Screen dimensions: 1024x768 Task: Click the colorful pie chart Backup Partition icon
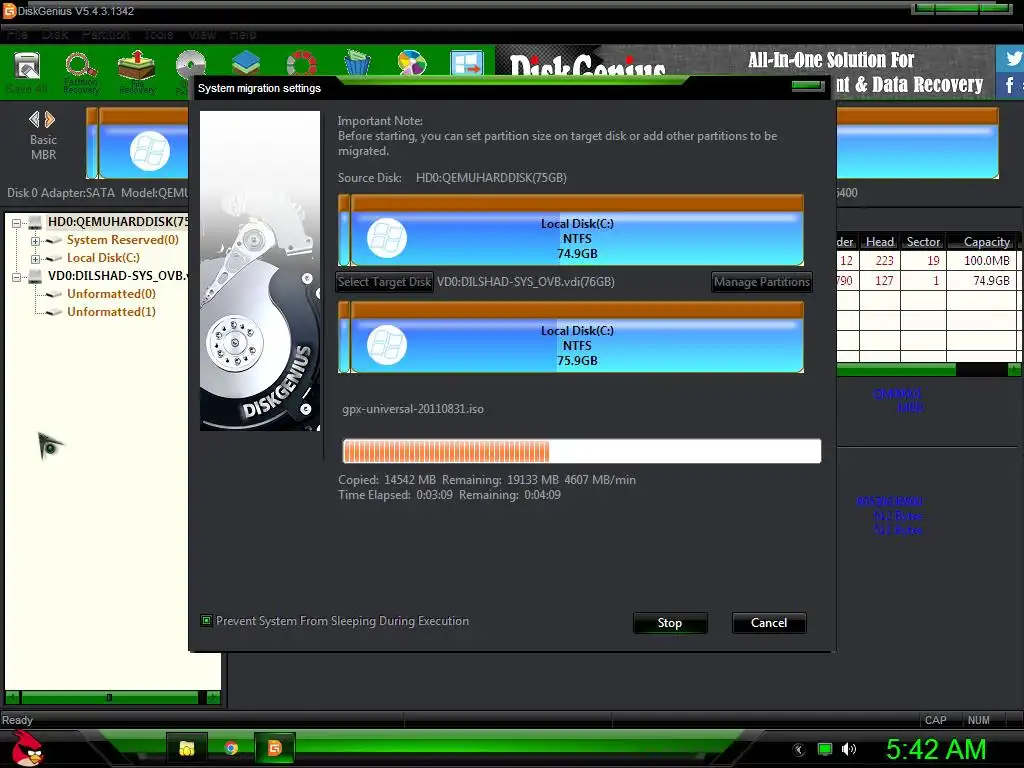[412, 64]
